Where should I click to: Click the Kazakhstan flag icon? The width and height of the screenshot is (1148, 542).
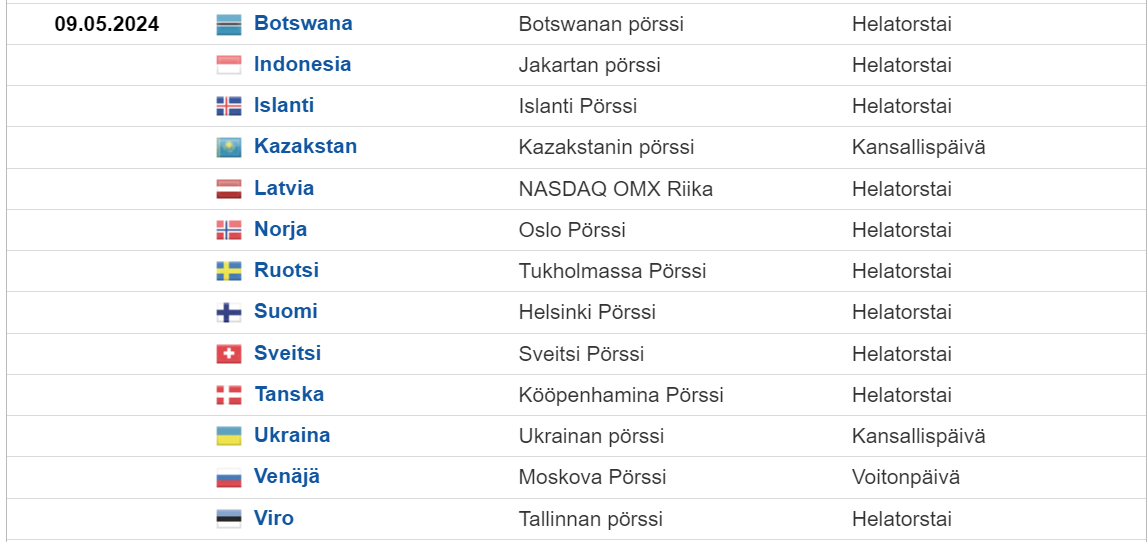[229, 148]
